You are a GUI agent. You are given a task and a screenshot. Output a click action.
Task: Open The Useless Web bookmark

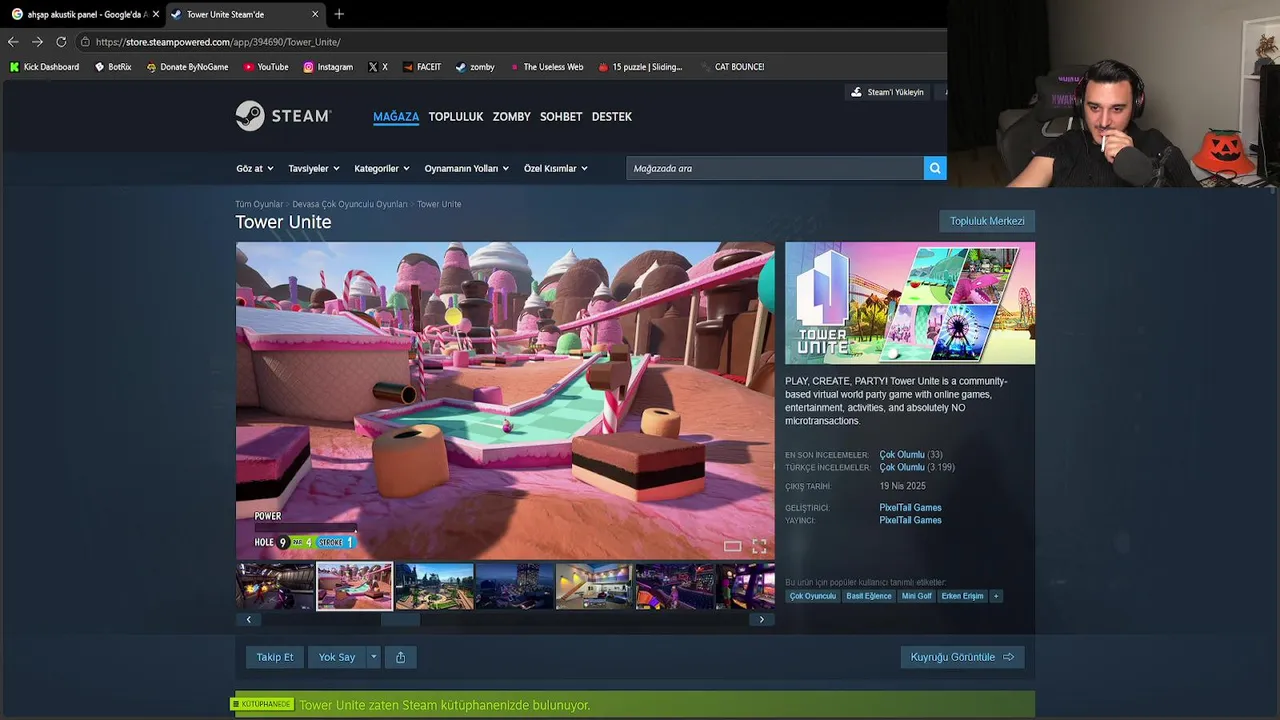click(x=546, y=67)
